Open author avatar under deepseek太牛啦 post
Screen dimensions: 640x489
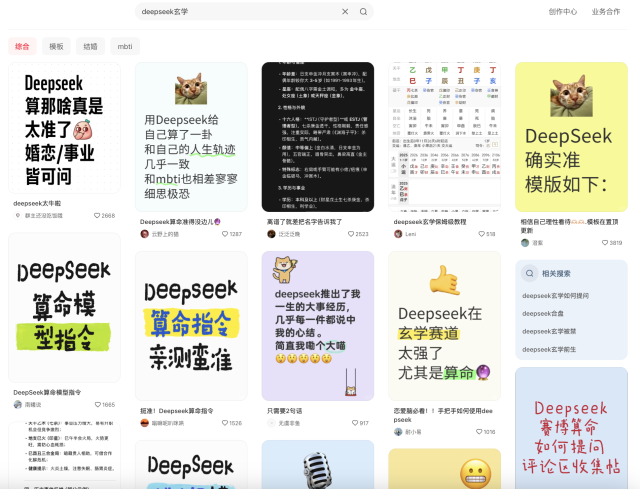click(x=18, y=216)
